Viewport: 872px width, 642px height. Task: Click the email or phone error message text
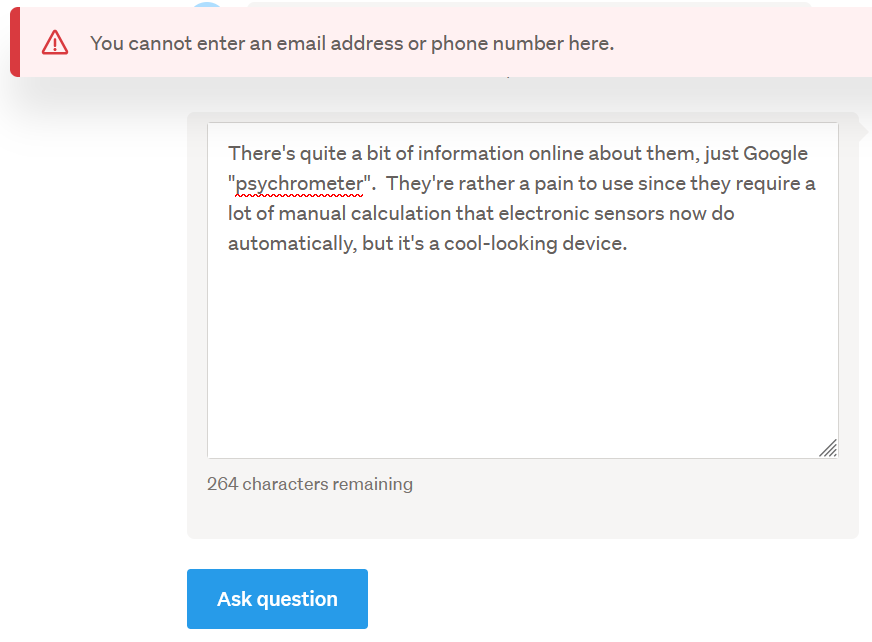[x=352, y=43]
